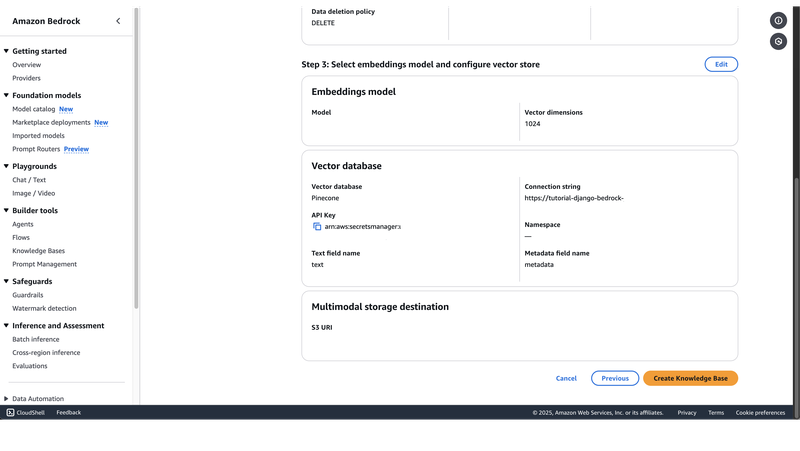Open Batch inference
Image resolution: width=800 pixels, height=451 pixels.
click(x=36, y=339)
